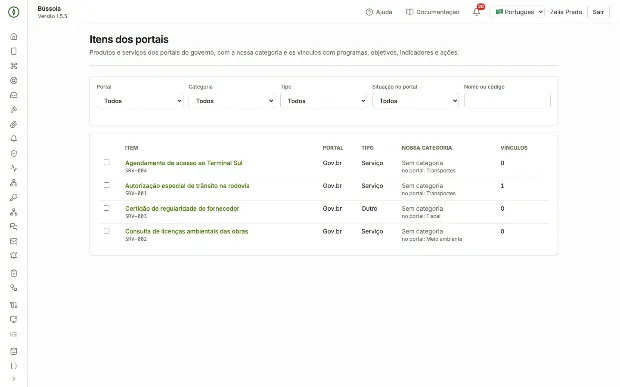620x387 pixels.
Task: Click the PORTAL column header
Action: coord(333,148)
